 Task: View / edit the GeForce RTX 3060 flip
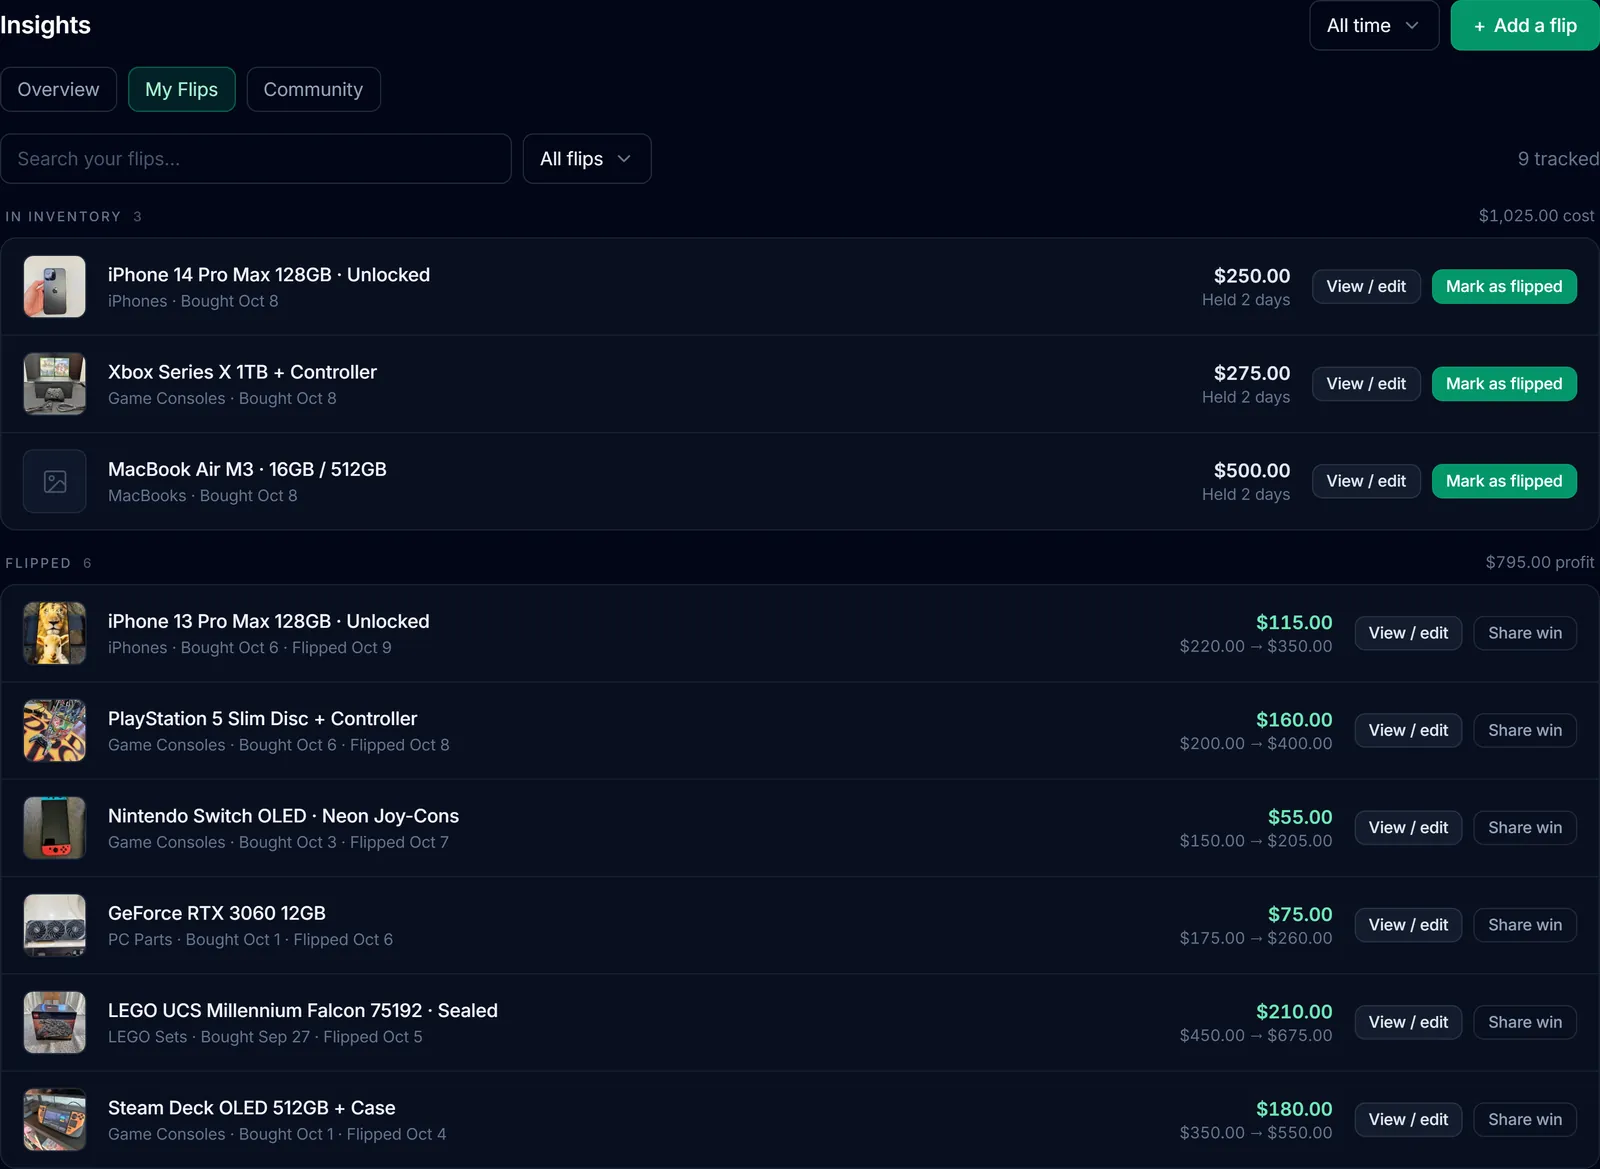tap(1408, 925)
